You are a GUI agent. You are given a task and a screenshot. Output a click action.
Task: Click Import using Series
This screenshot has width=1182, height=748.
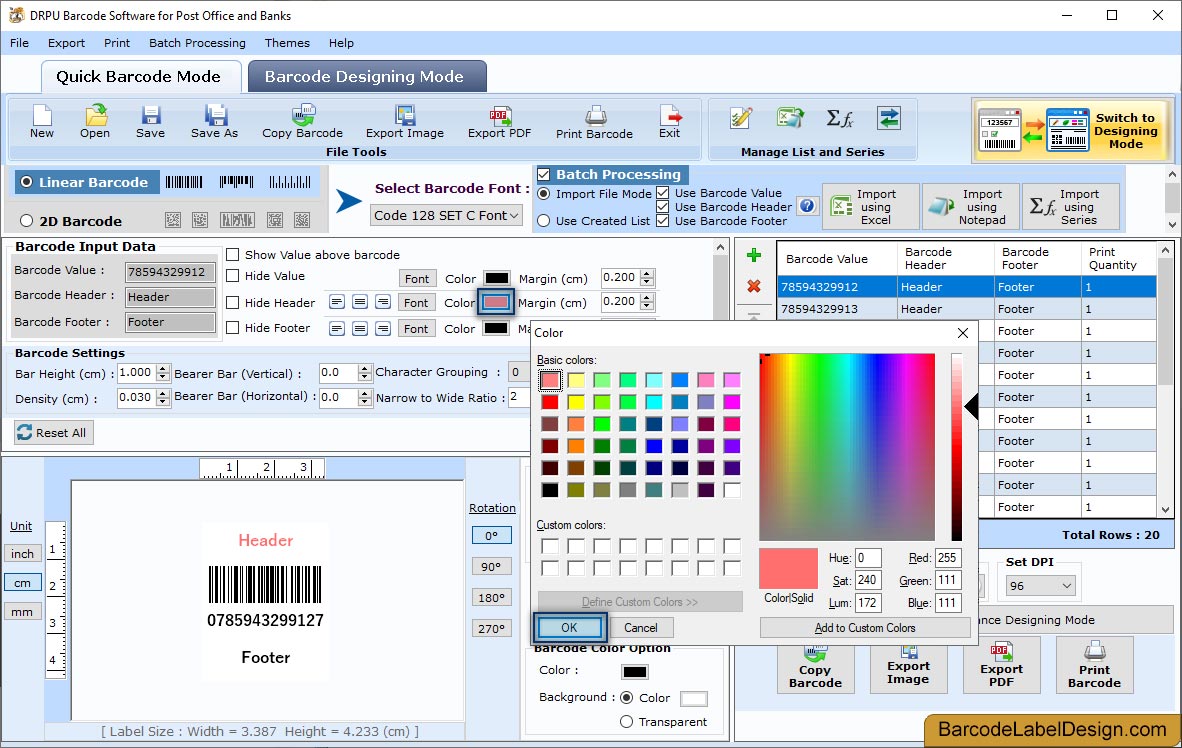(1071, 207)
